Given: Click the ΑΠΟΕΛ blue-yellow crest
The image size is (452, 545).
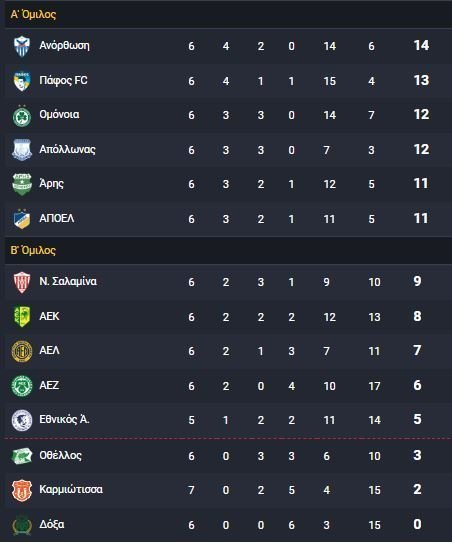Looking at the screenshot, I should (22, 219).
